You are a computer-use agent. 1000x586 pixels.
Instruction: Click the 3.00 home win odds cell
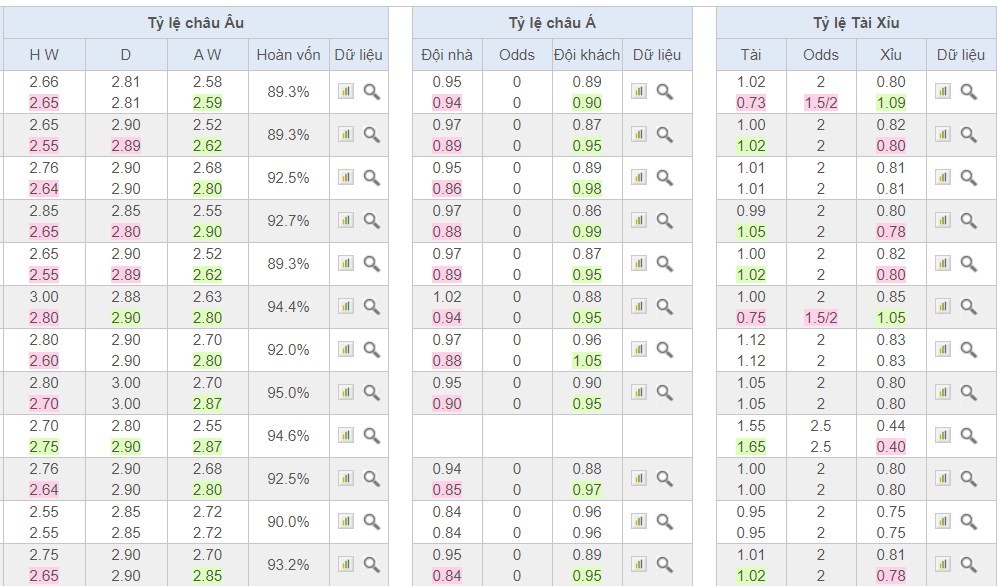click(x=43, y=297)
